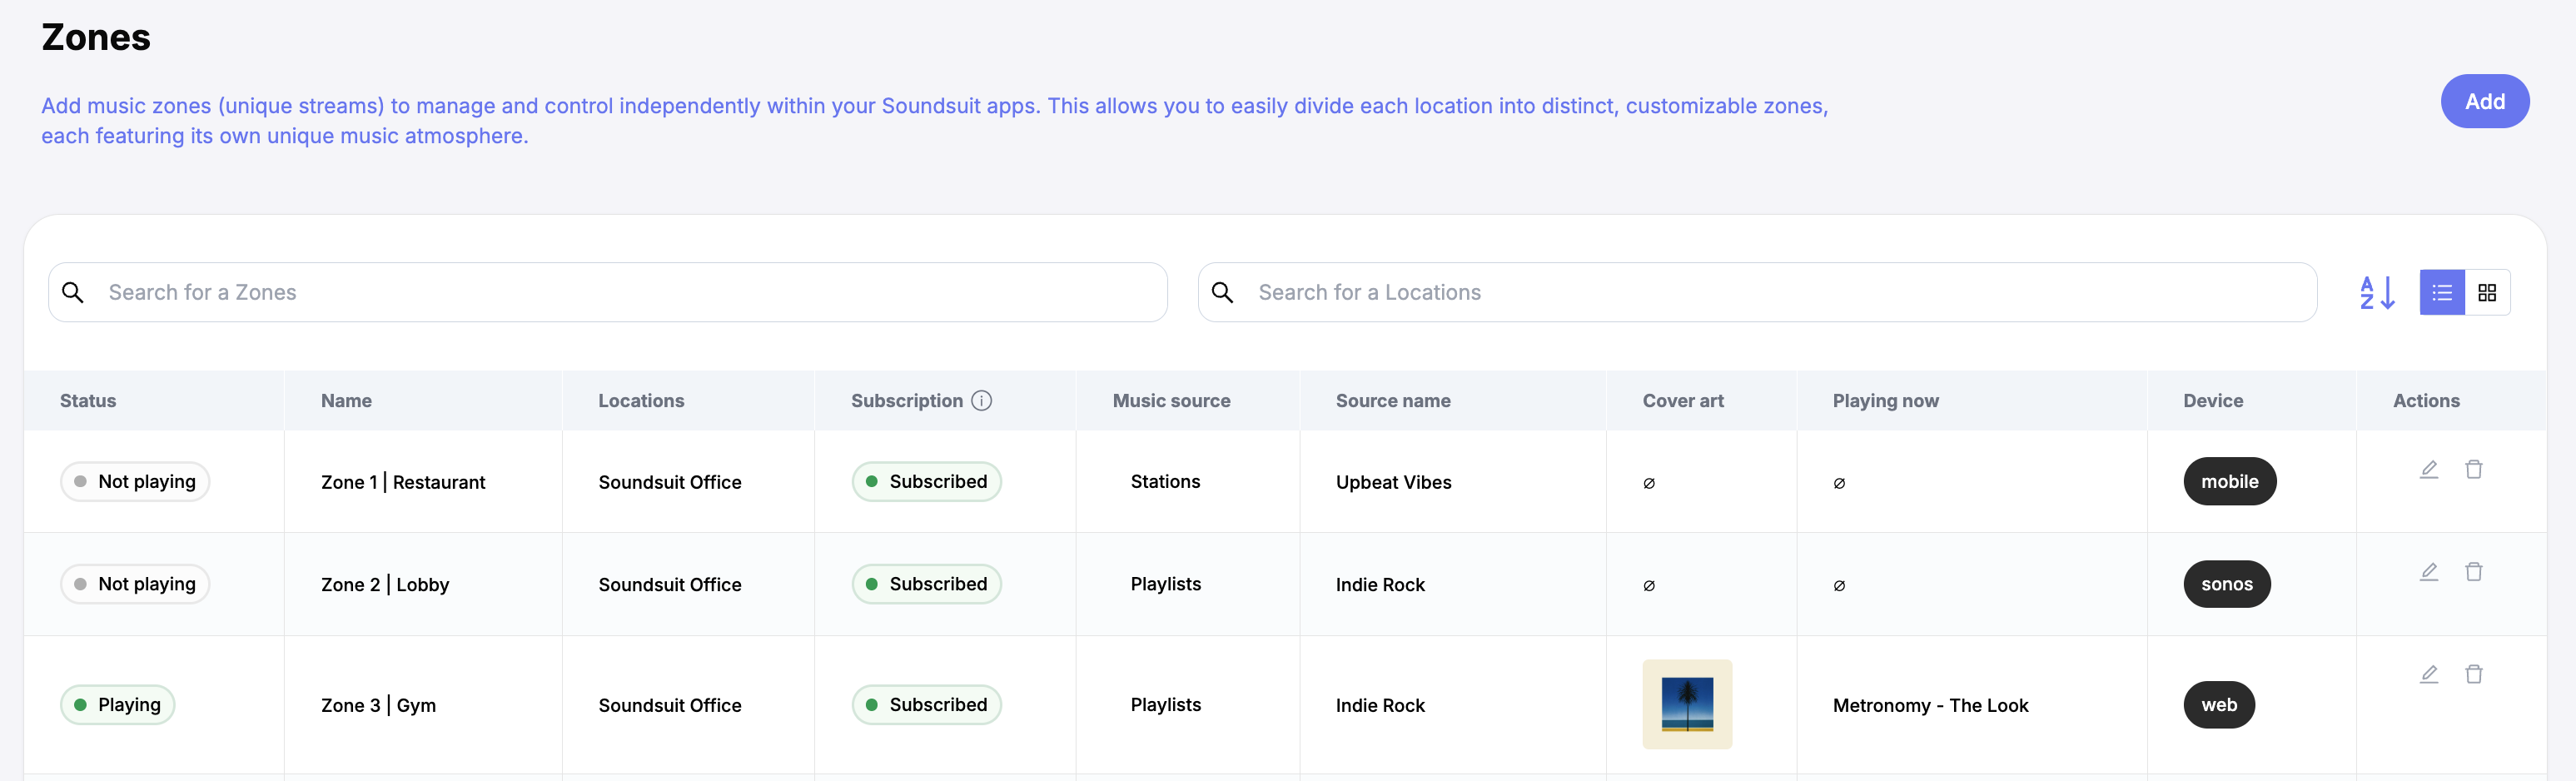The image size is (2576, 781).
Task: Sort zones alphabetically with A-Z icon
Action: [2377, 292]
